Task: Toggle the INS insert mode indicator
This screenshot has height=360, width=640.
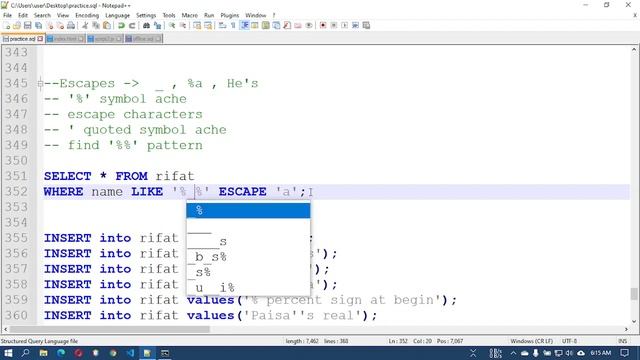Action: pos(622,341)
